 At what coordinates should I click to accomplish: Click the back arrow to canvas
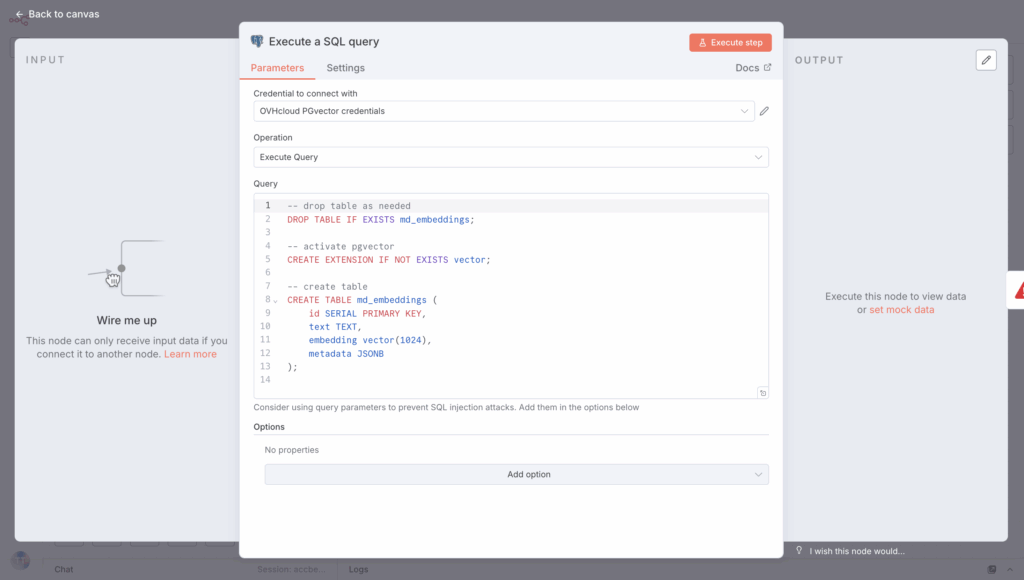[19, 14]
